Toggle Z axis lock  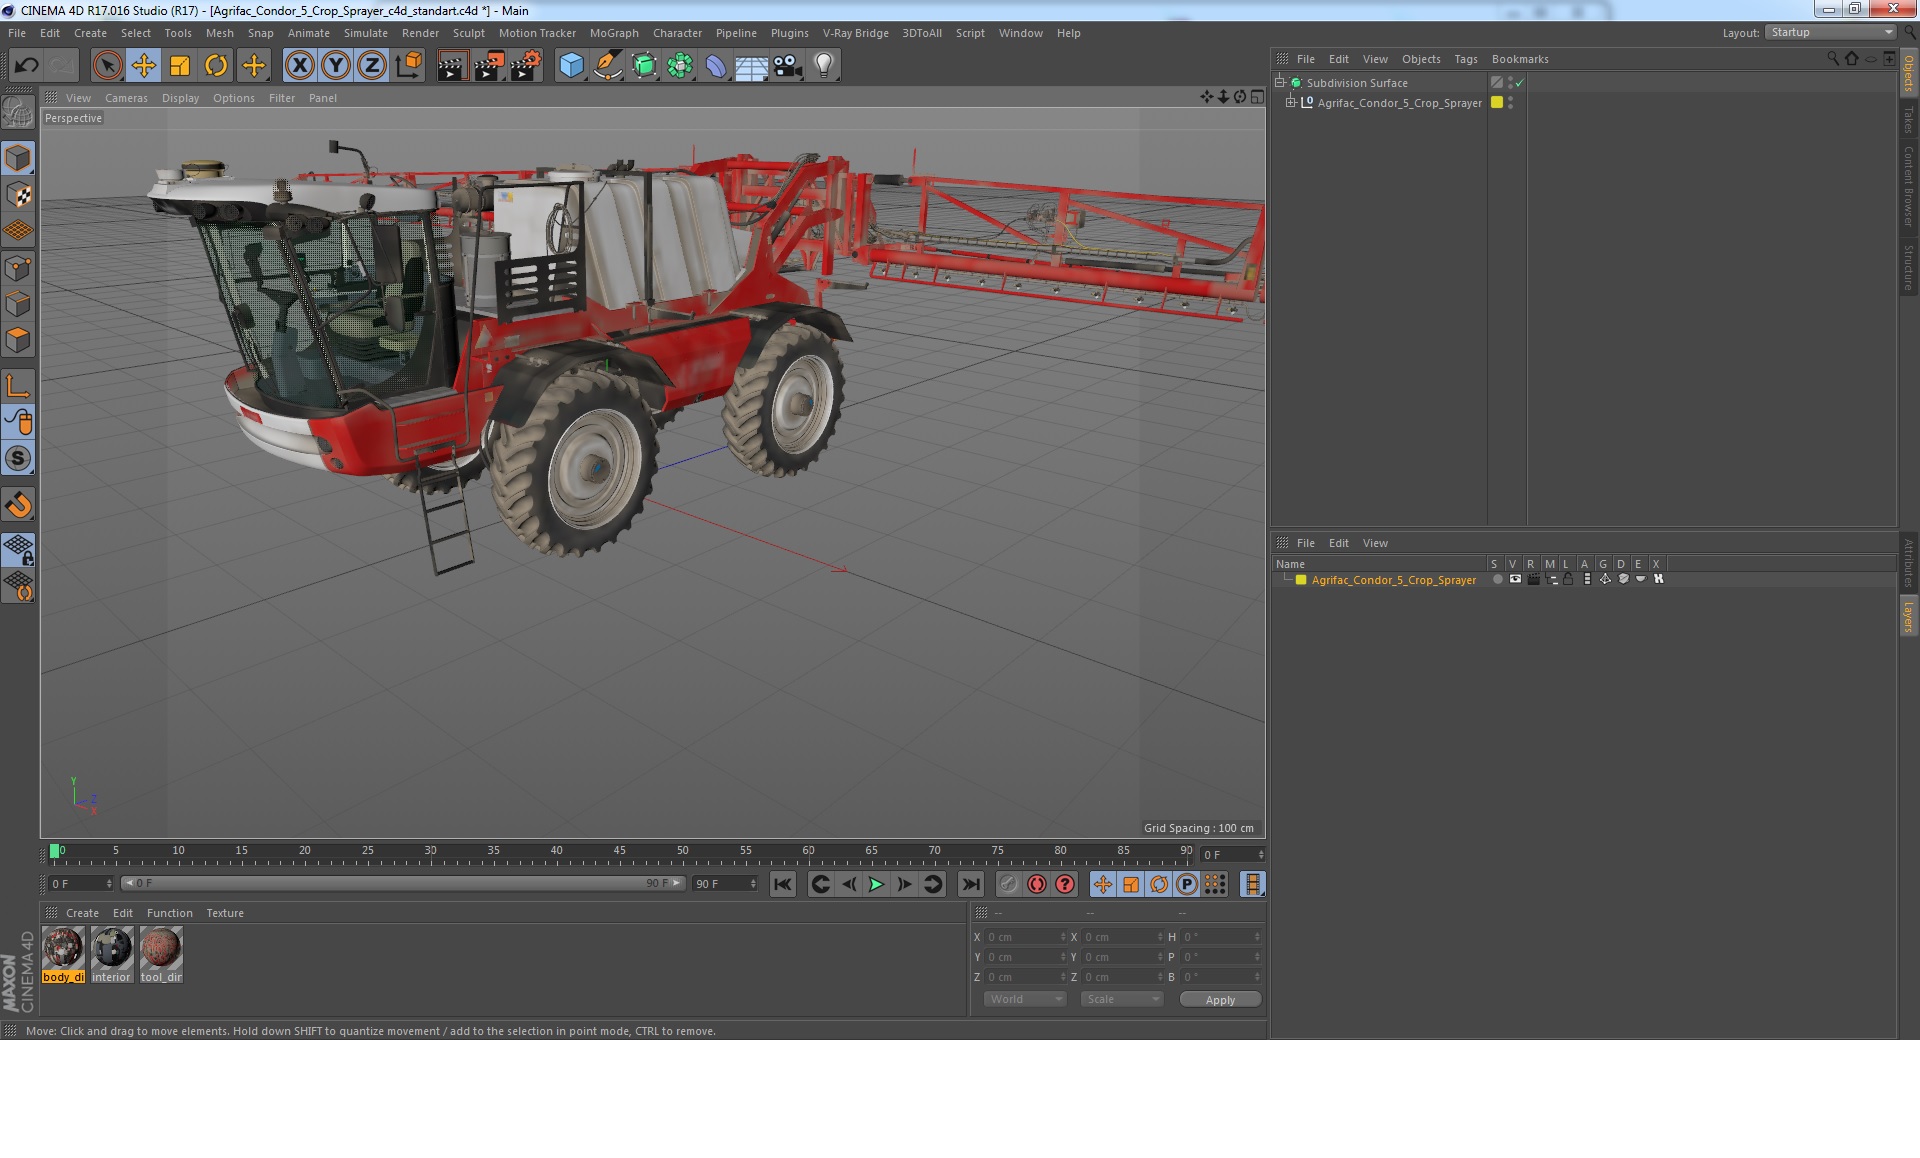[371, 66]
